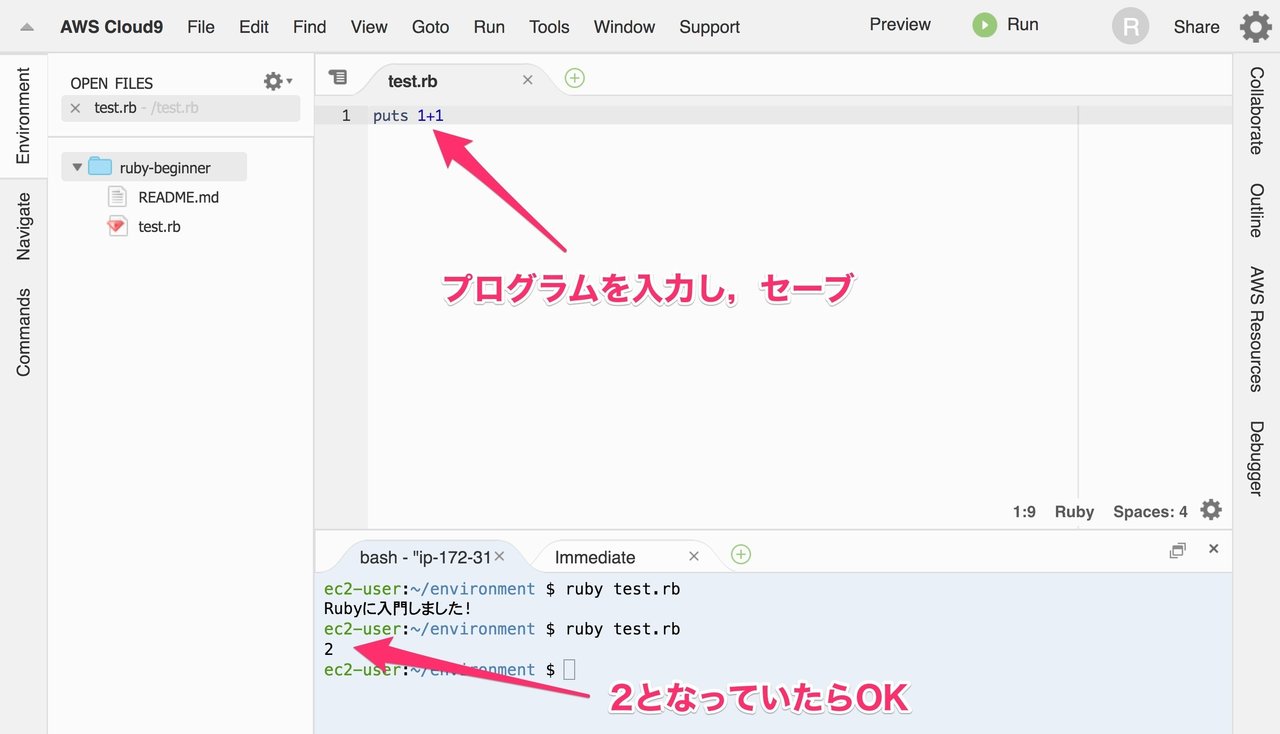Image resolution: width=1280 pixels, height=734 pixels.
Task: Place cursor at the terminal prompt
Action: coord(569,669)
